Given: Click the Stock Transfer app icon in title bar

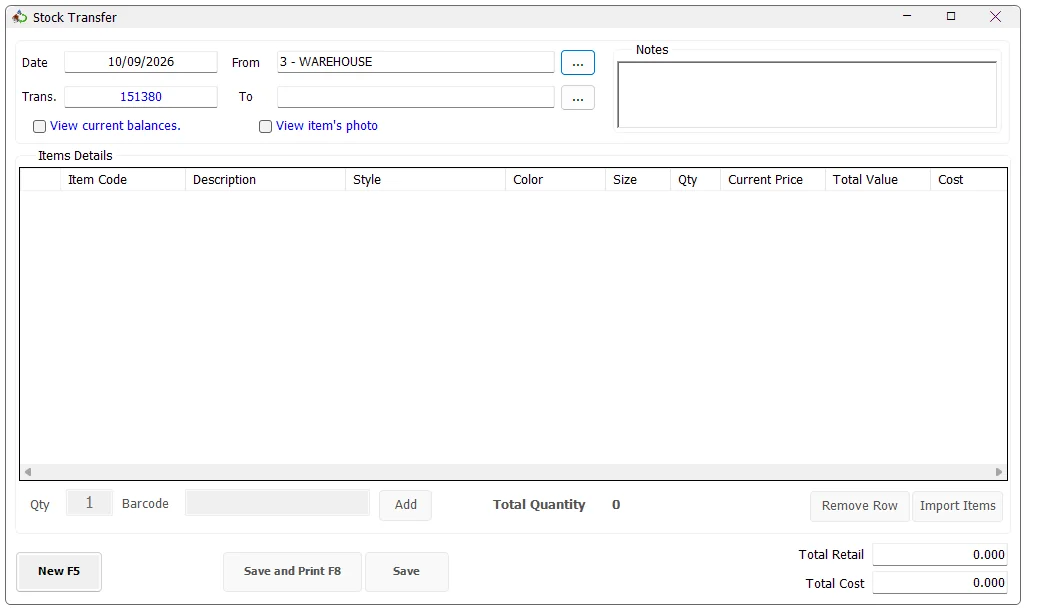Looking at the screenshot, I should [x=20, y=17].
